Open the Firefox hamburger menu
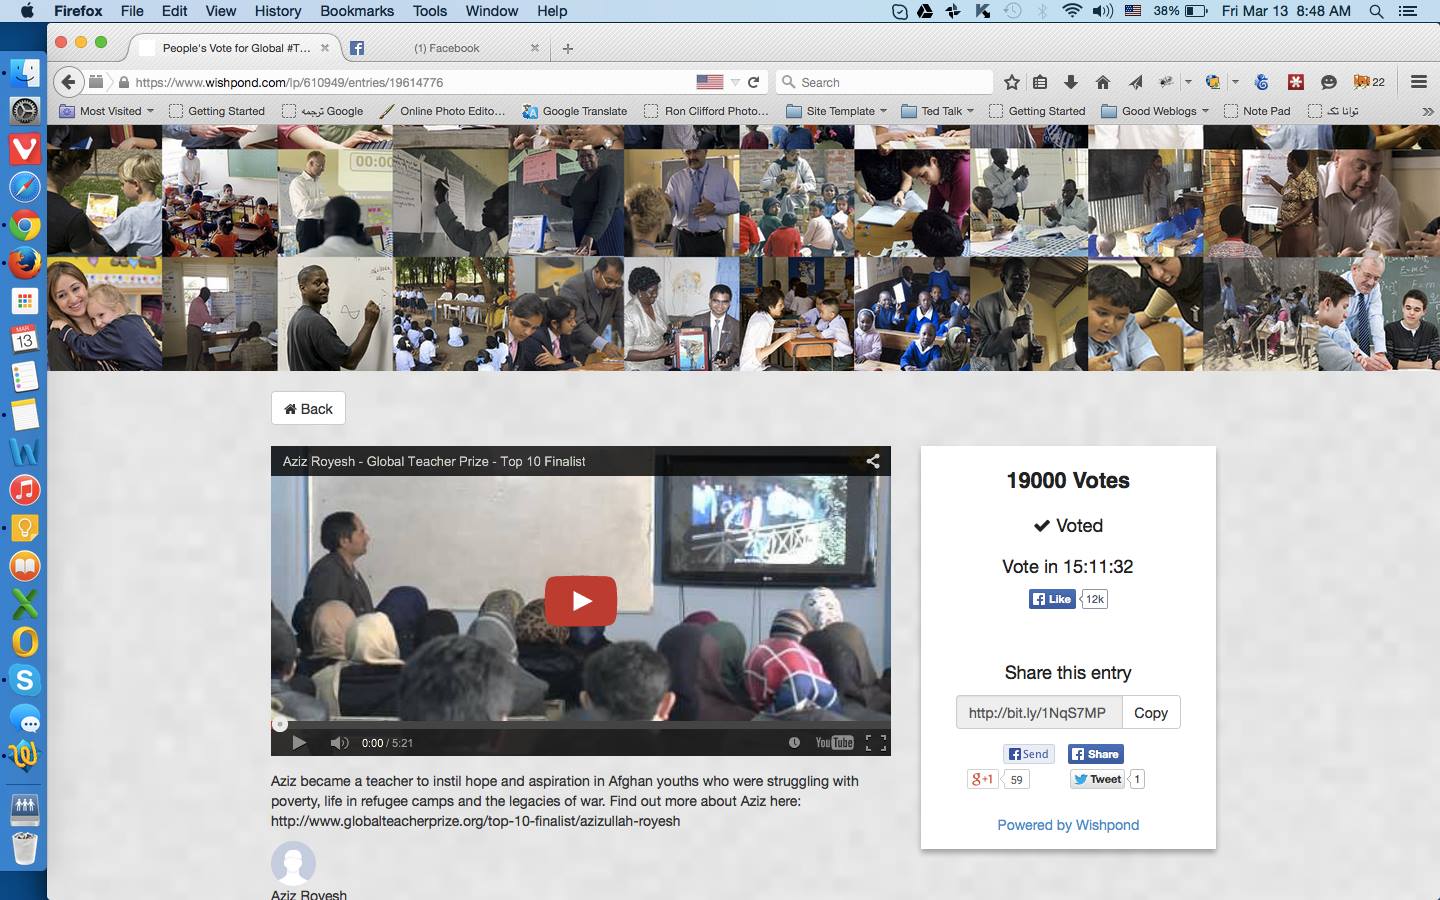Screen dimensions: 1440x900 coord(1418,82)
